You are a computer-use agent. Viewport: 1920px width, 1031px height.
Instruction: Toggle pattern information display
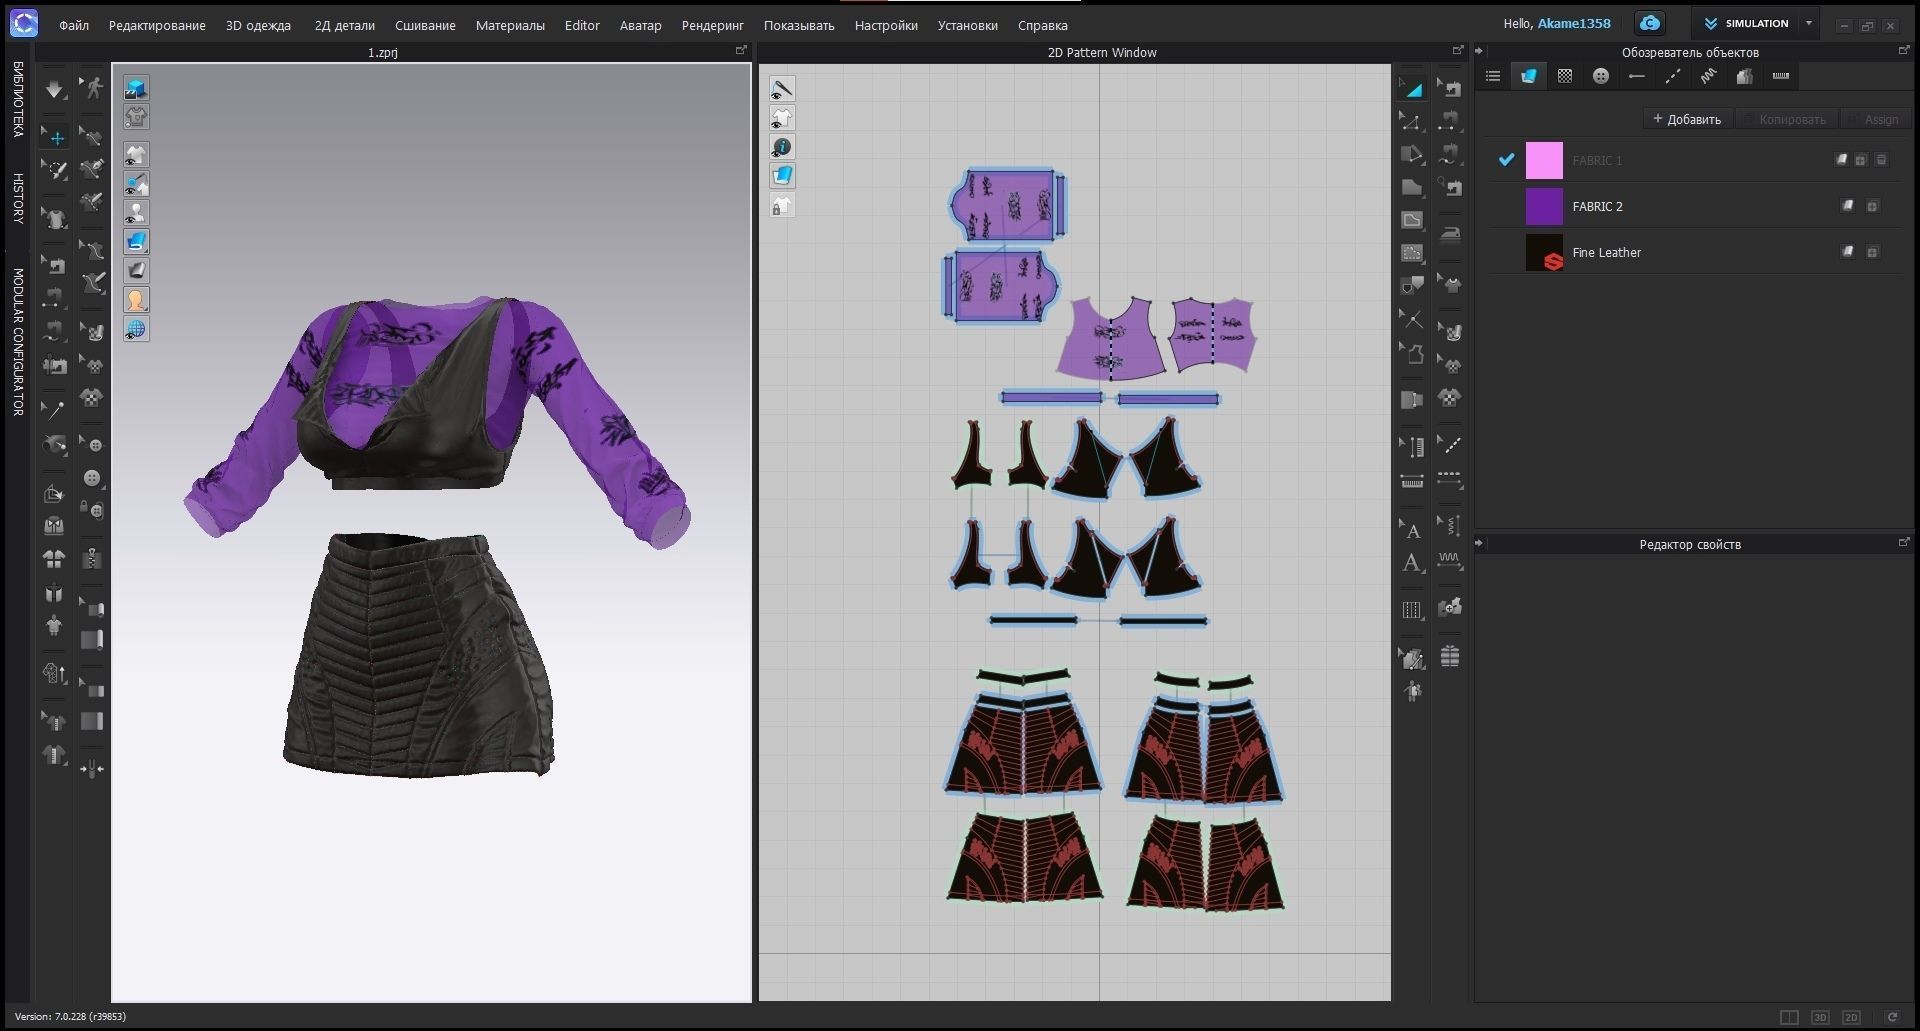click(783, 147)
